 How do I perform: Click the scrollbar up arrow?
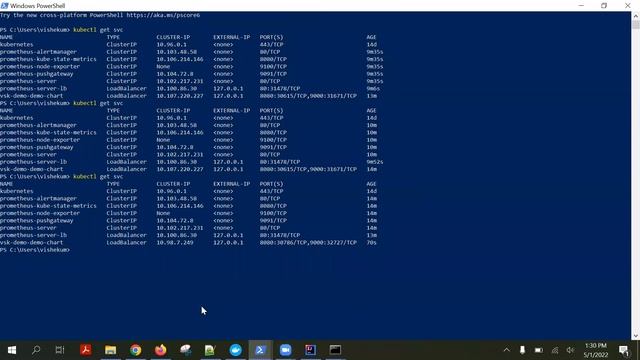coord(636,16)
